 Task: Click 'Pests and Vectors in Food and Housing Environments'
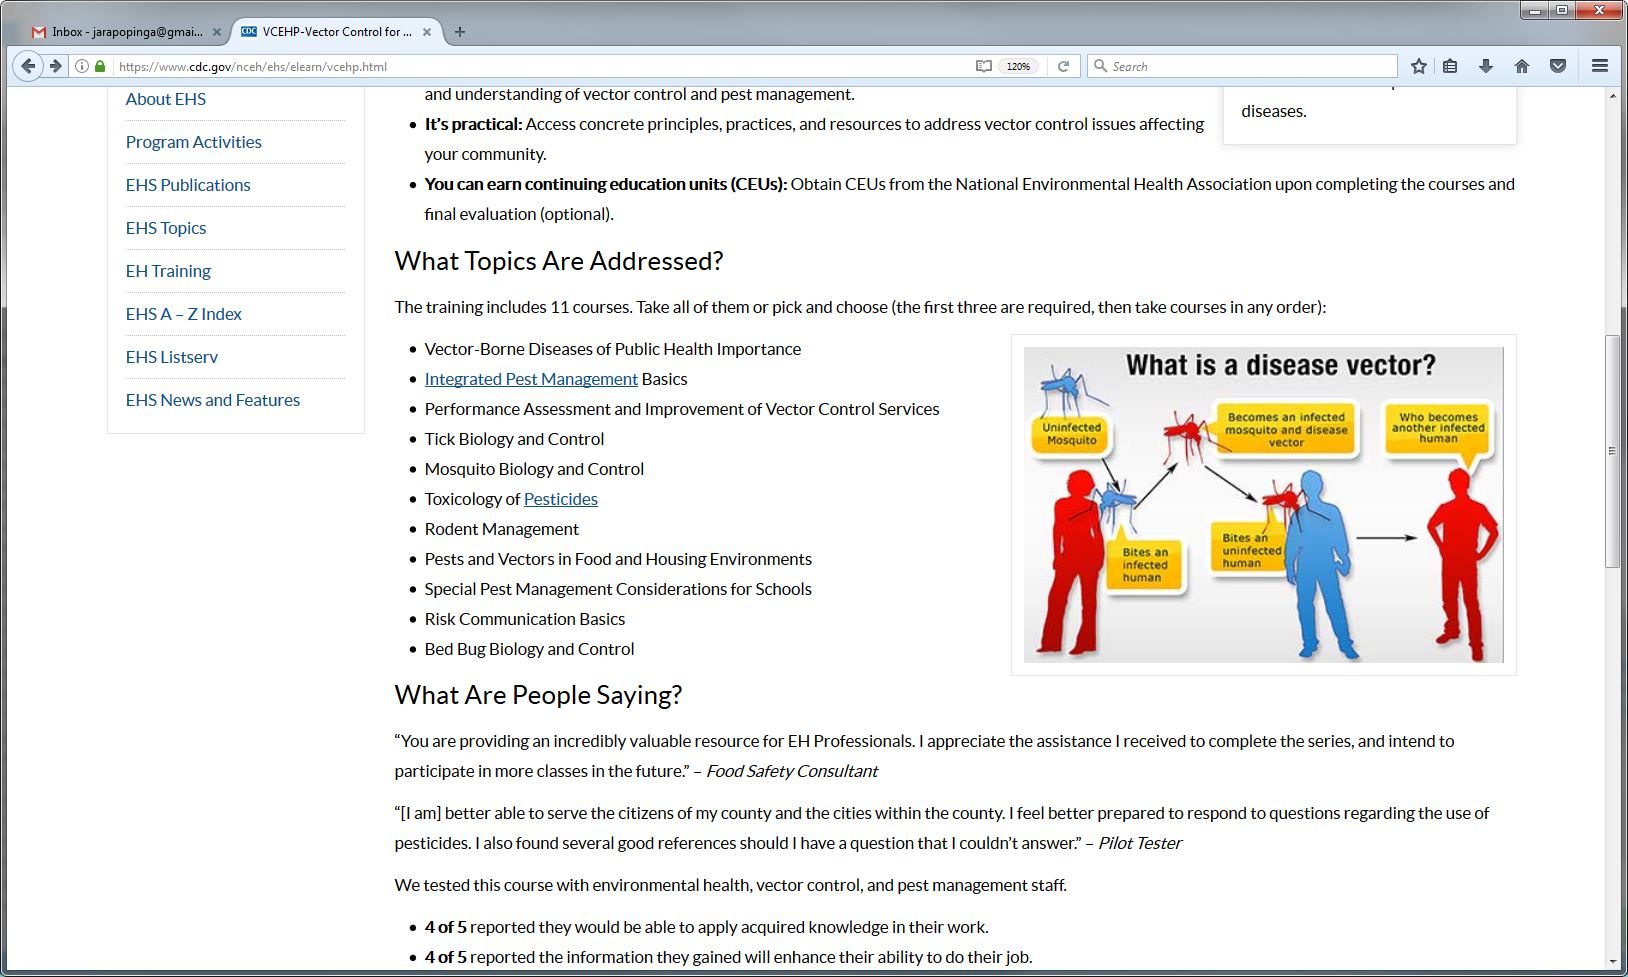[618, 559]
